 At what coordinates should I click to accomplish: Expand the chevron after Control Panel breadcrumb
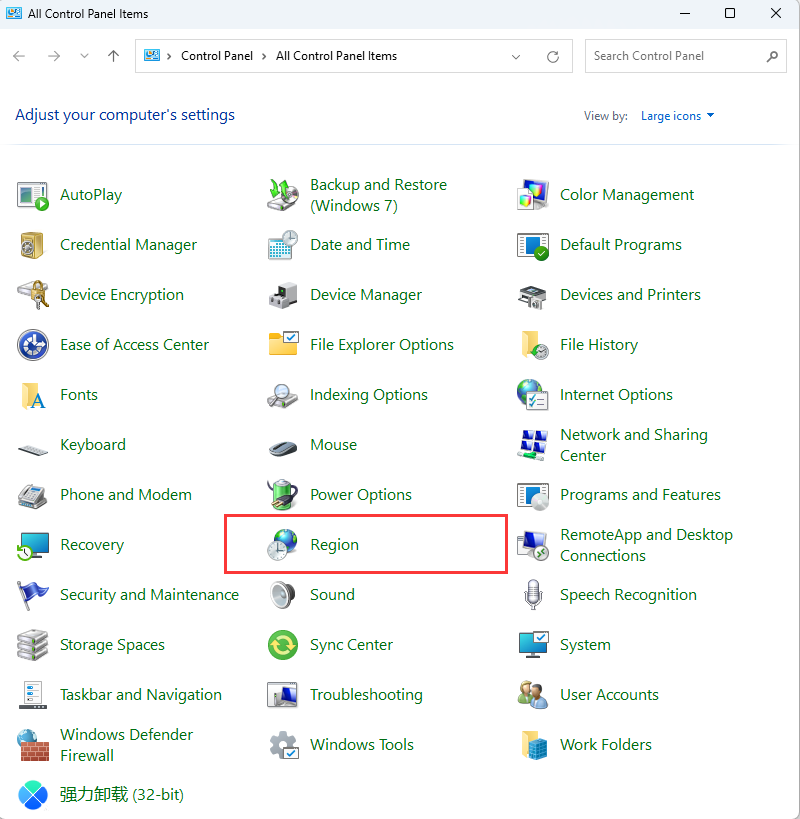[264, 56]
